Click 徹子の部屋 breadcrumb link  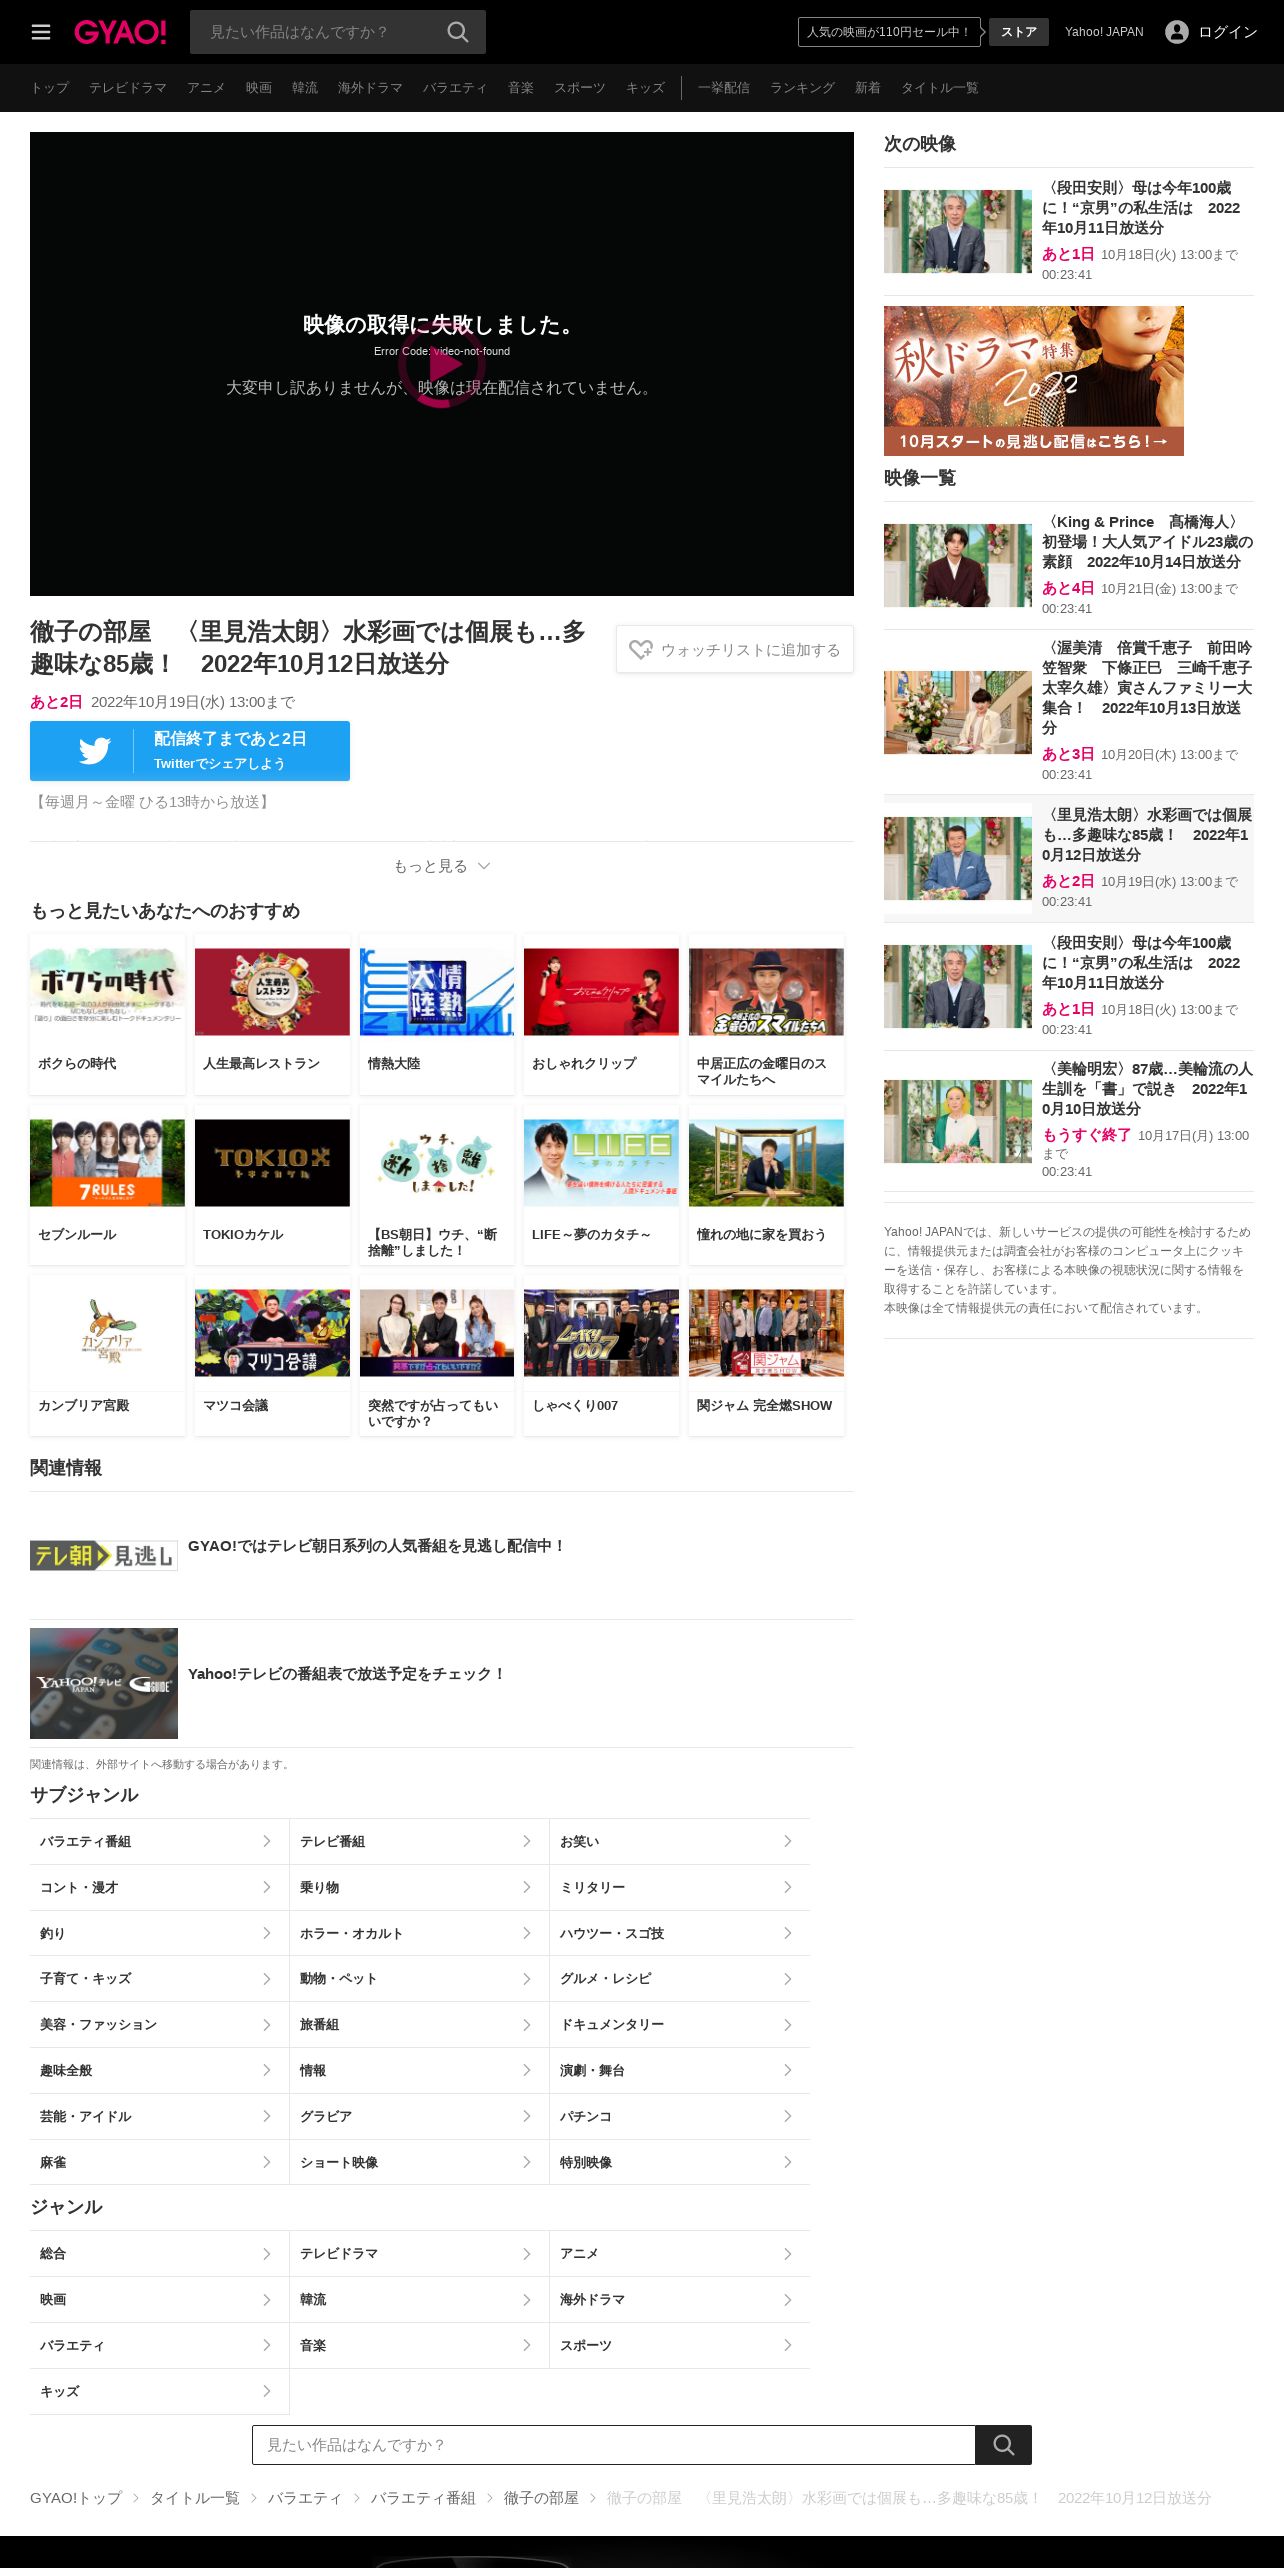click(541, 2498)
